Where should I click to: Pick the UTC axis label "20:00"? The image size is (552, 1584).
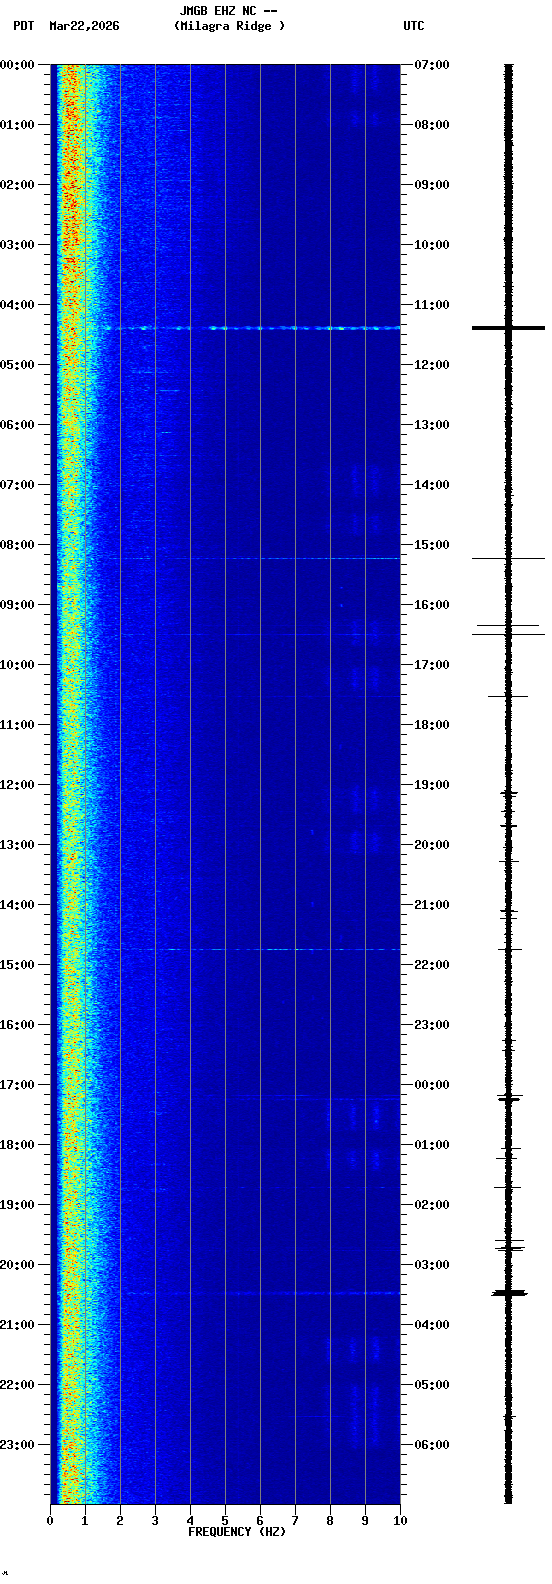431,845
